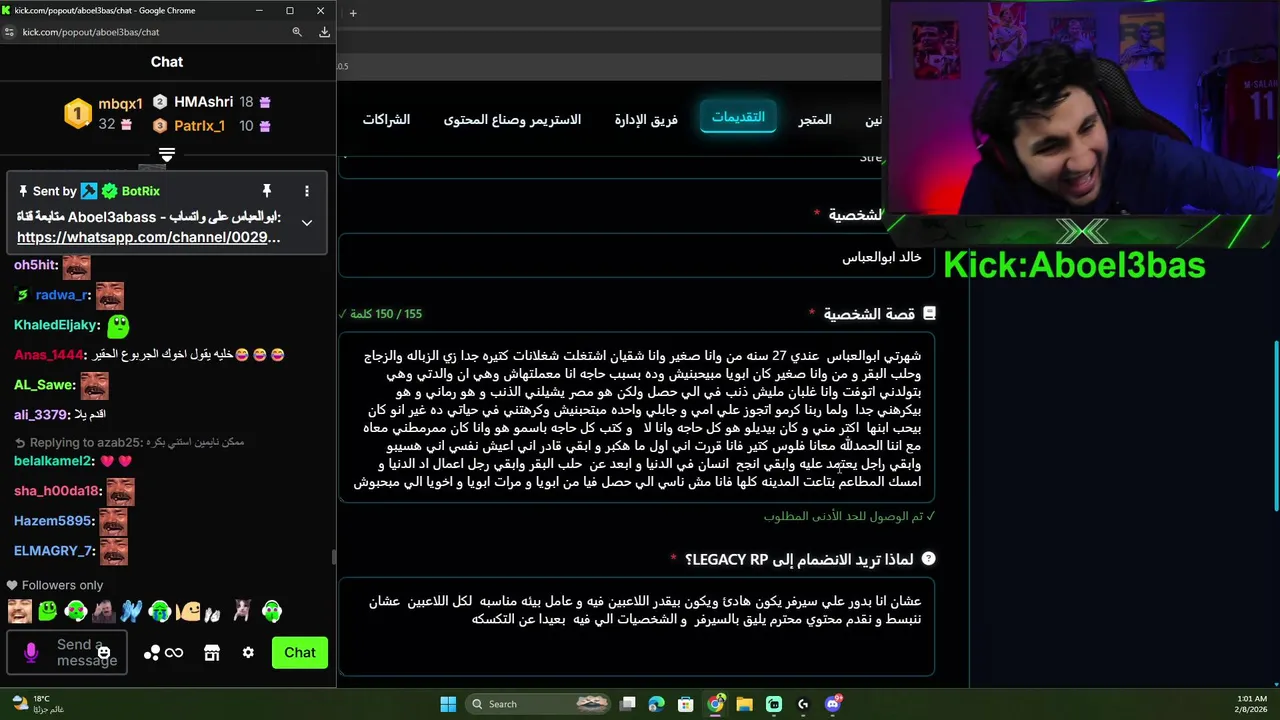
Task: Expand the leaderboard drawer handle
Action: click(167, 155)
